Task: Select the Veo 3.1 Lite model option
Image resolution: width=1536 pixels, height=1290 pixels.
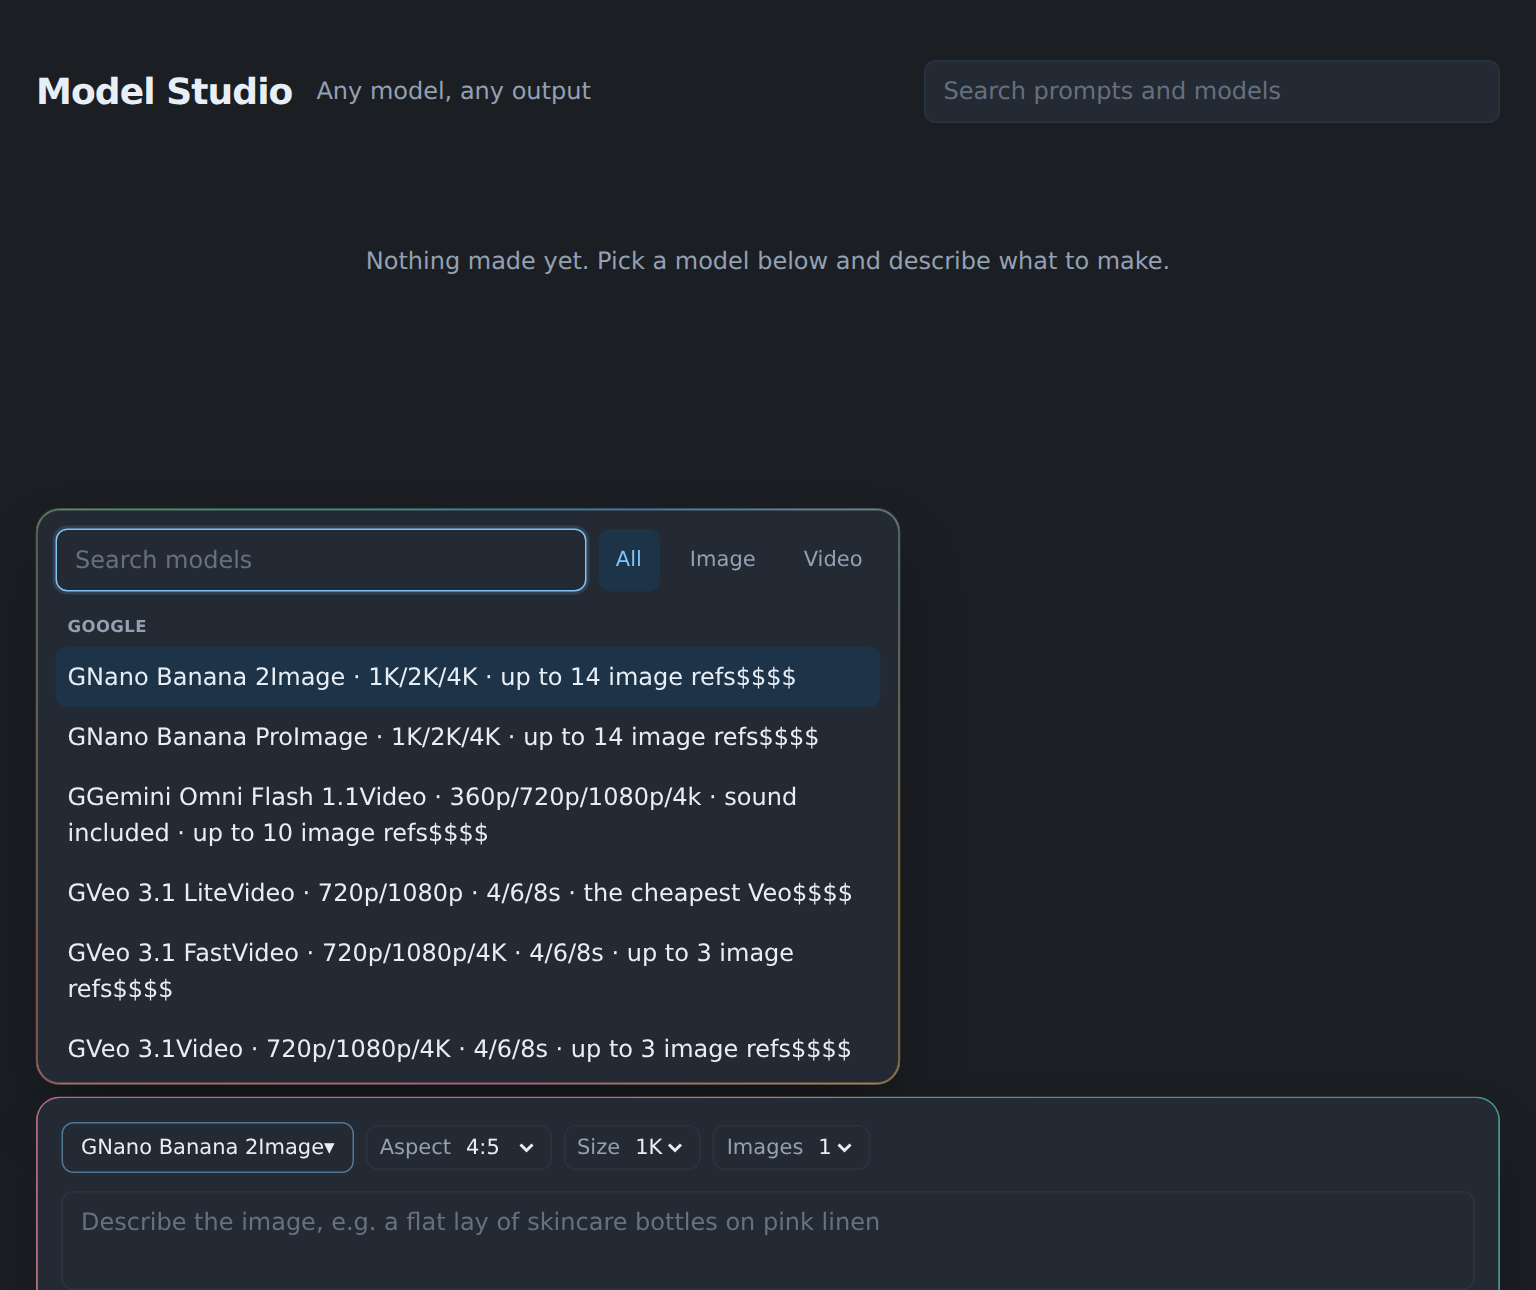Action: coord(468,893)
